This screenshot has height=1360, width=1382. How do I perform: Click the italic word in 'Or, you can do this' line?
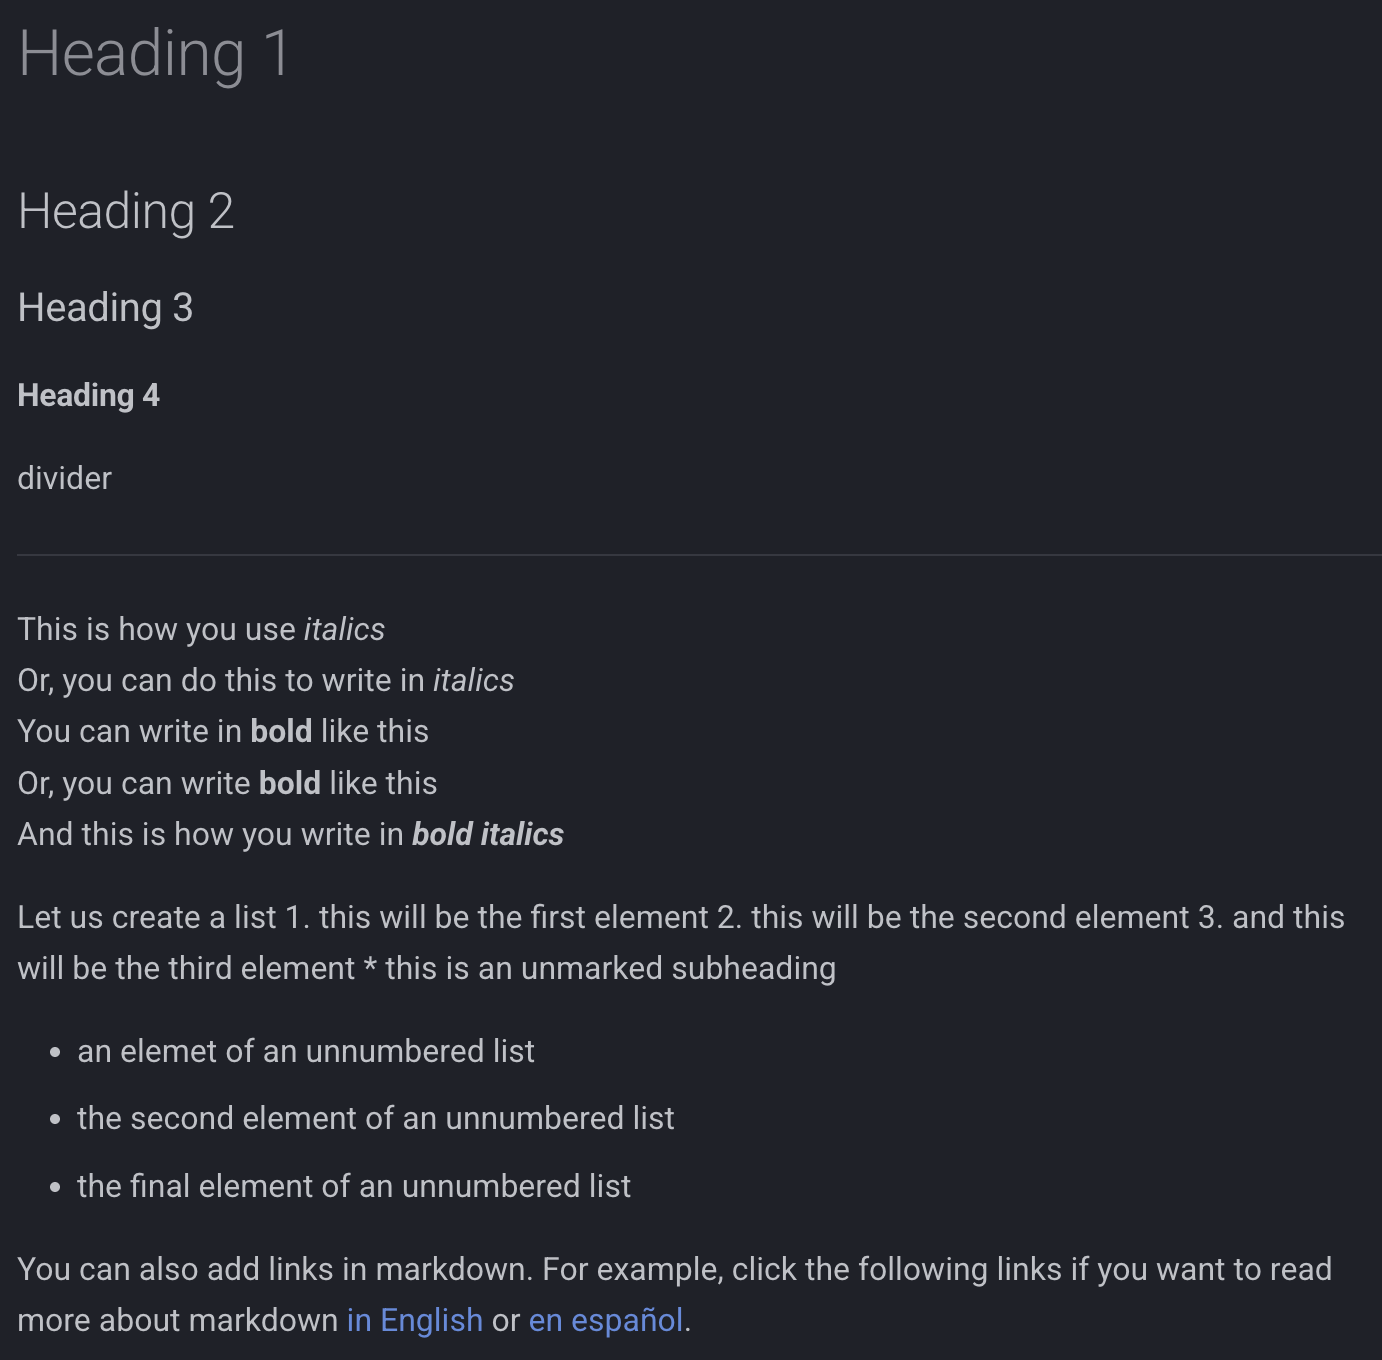point(473,680)
